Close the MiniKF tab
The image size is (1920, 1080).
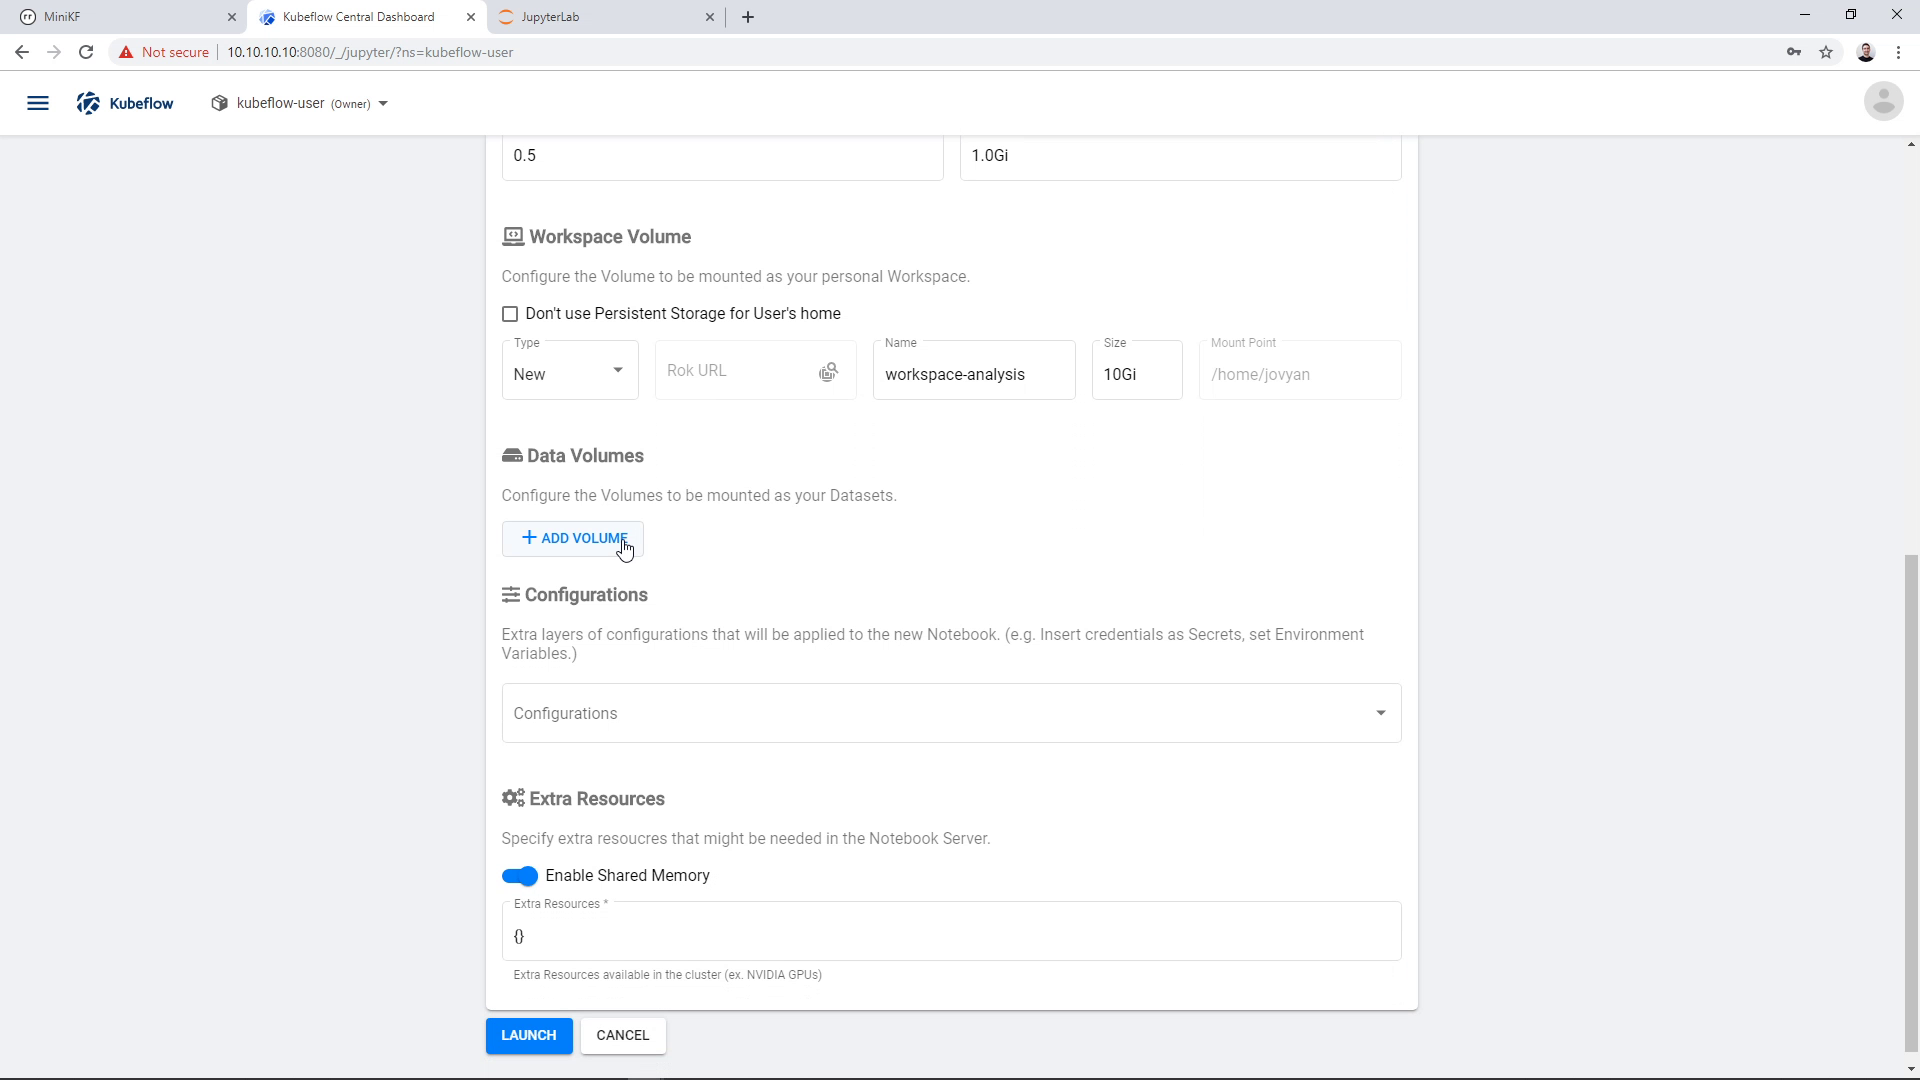[232, 17]
